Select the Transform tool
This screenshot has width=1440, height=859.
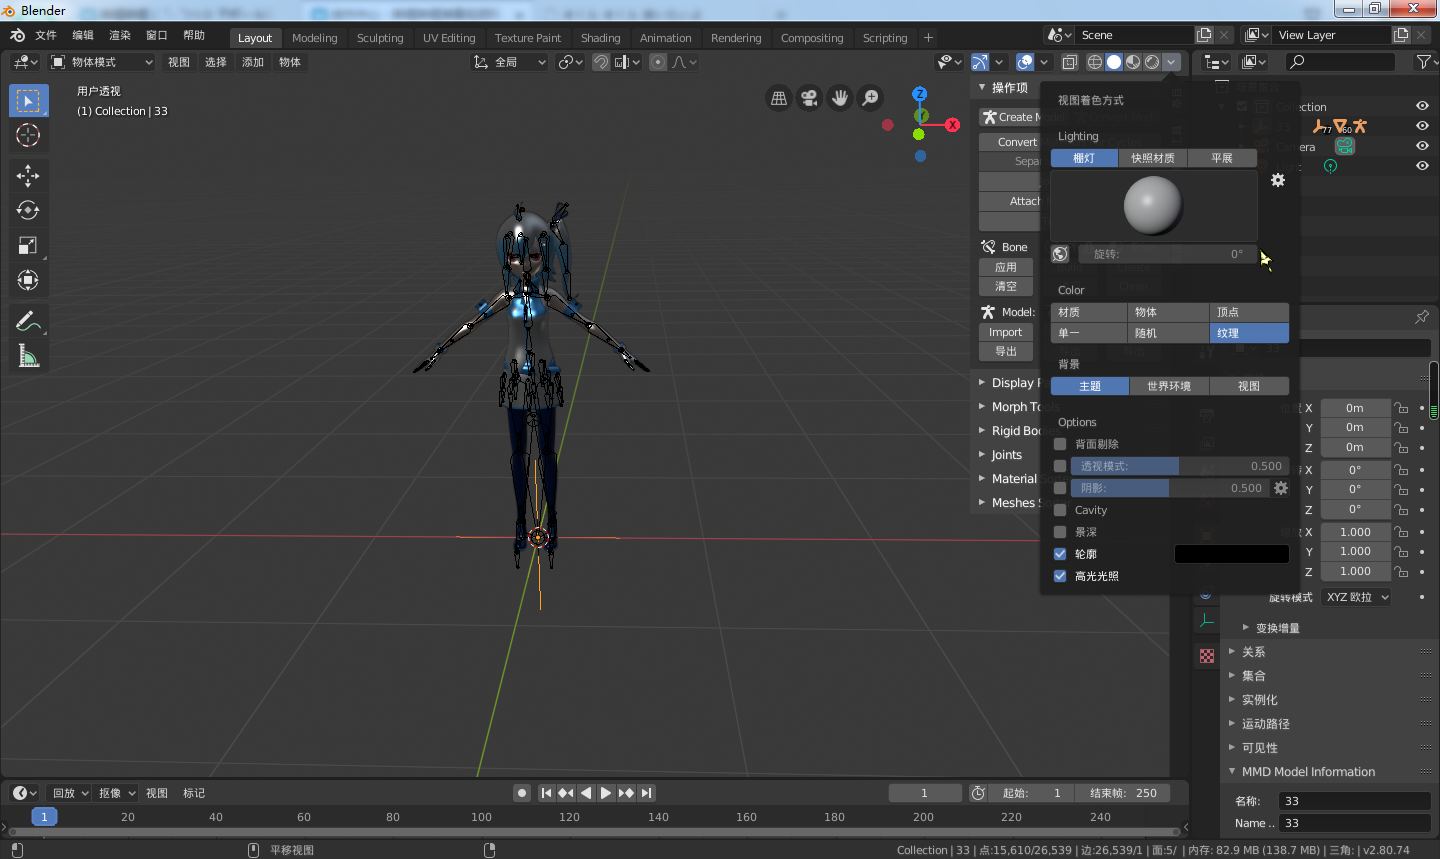coord(28,281)
